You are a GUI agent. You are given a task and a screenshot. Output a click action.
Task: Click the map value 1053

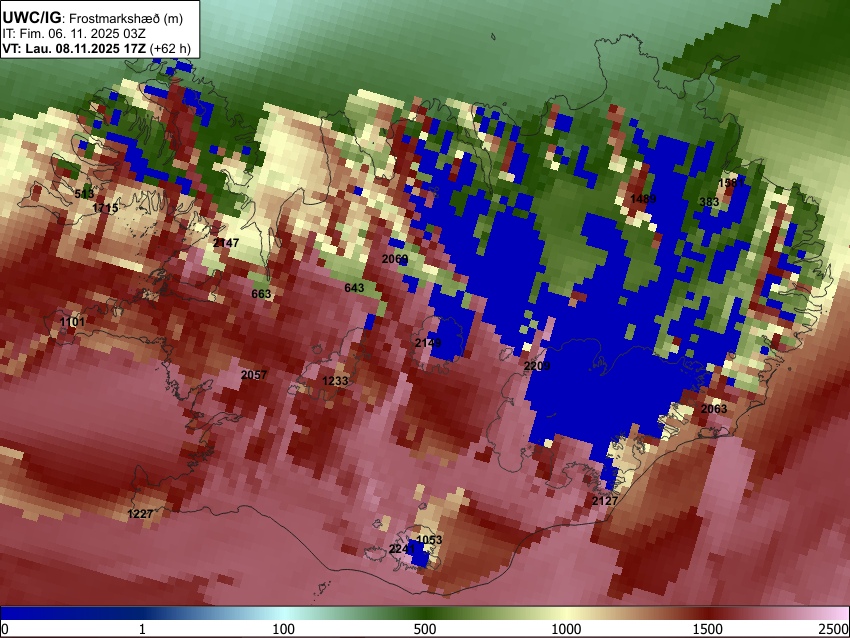(429, 539)
